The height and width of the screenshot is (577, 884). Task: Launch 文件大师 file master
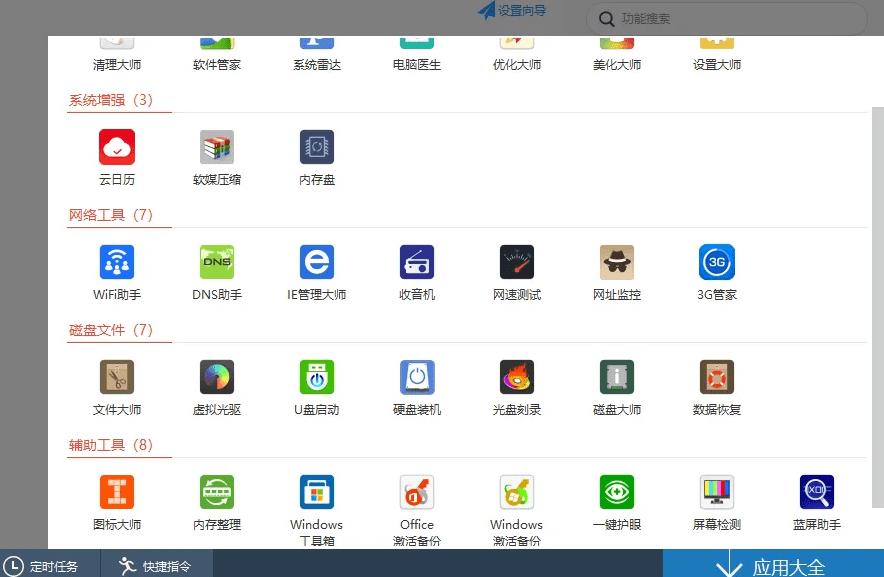pyautogui.click(x=117, y=388)
